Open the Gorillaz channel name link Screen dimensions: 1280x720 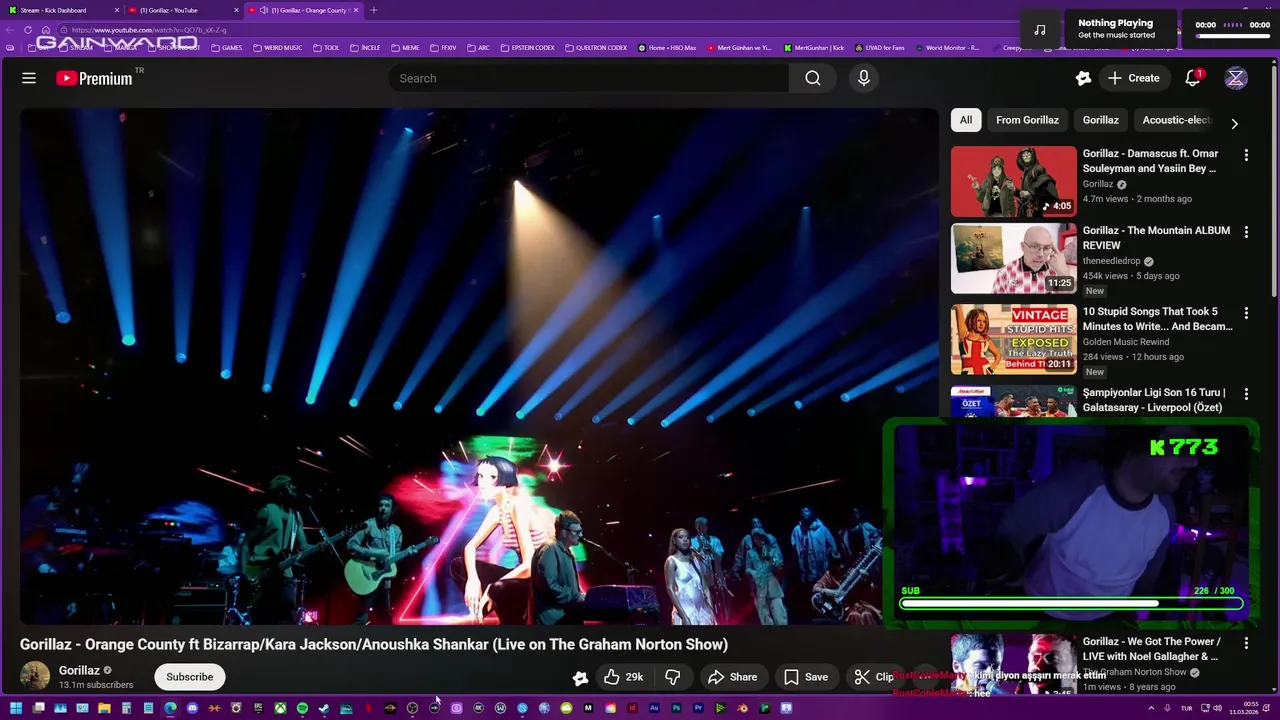coord(79,670)
